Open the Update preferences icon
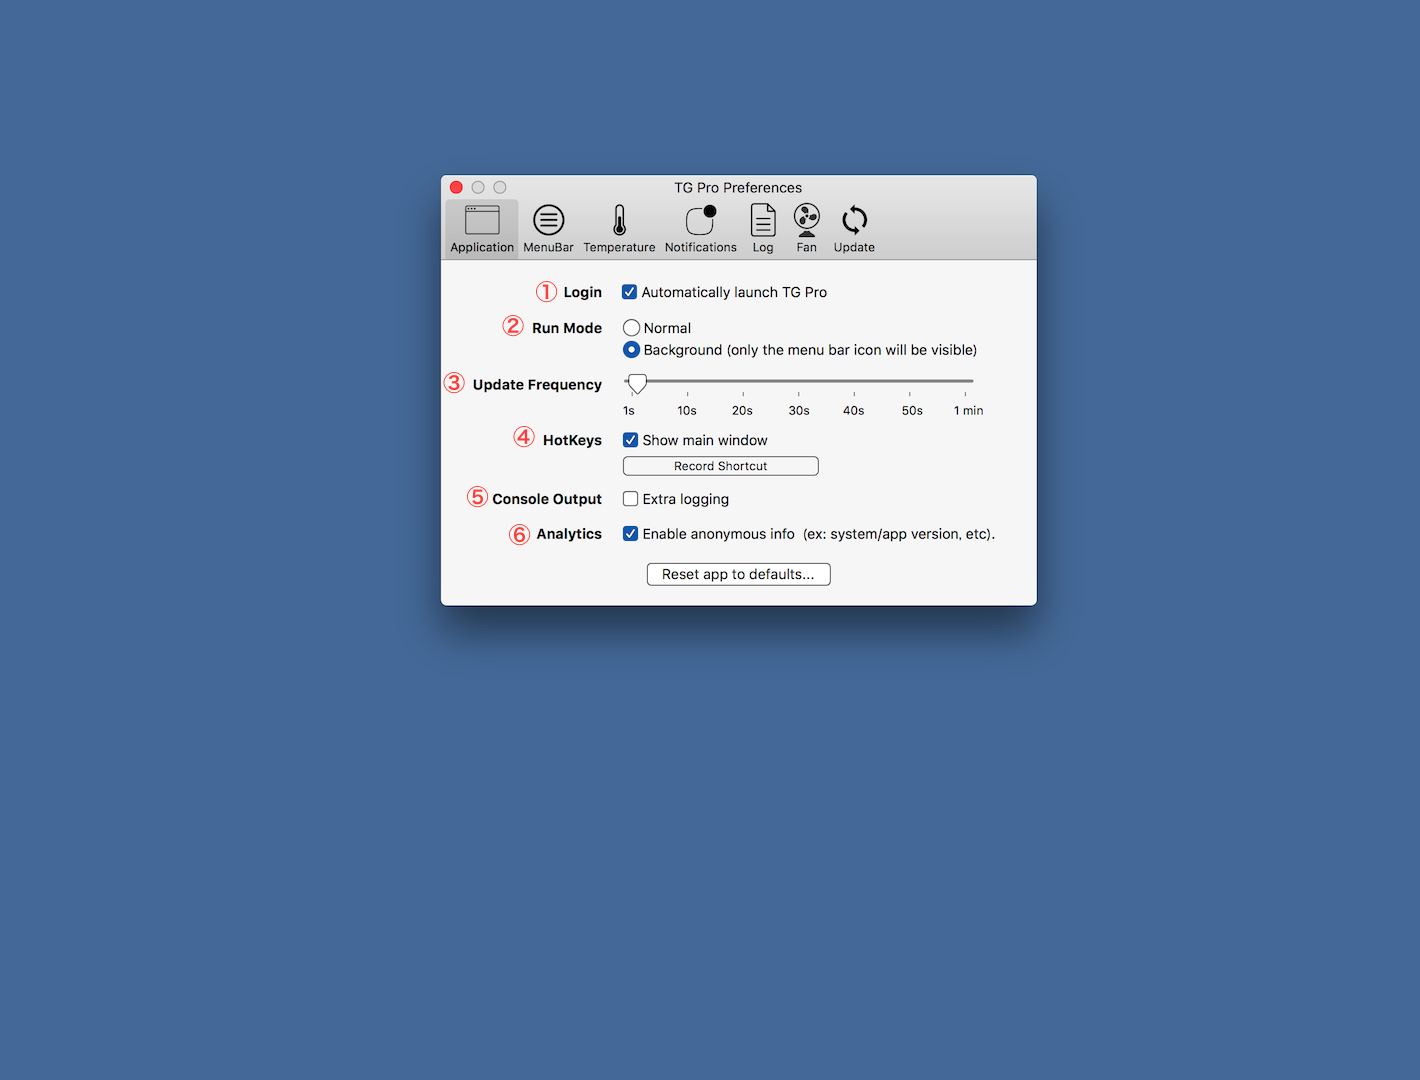The width and height of the screenshot is (1420, 1080). [x=854, y=221]
